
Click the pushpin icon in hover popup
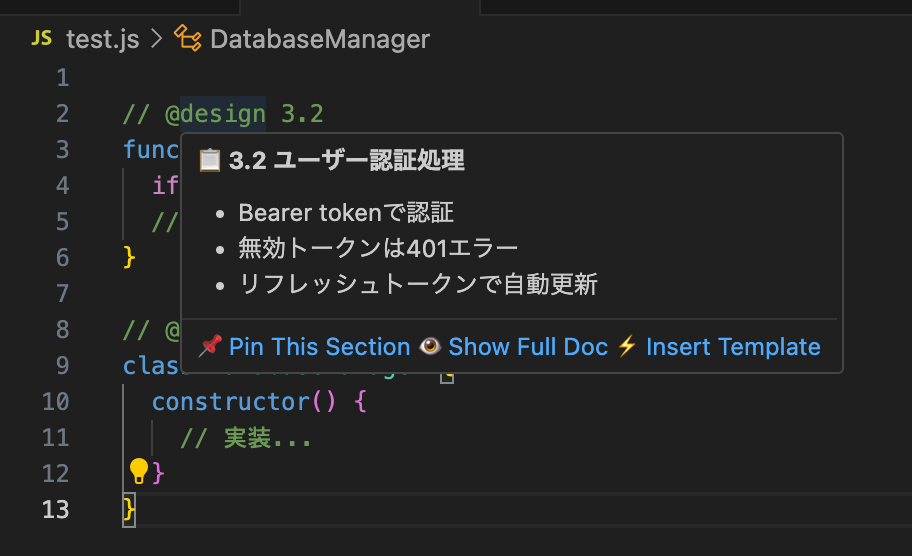210,346
